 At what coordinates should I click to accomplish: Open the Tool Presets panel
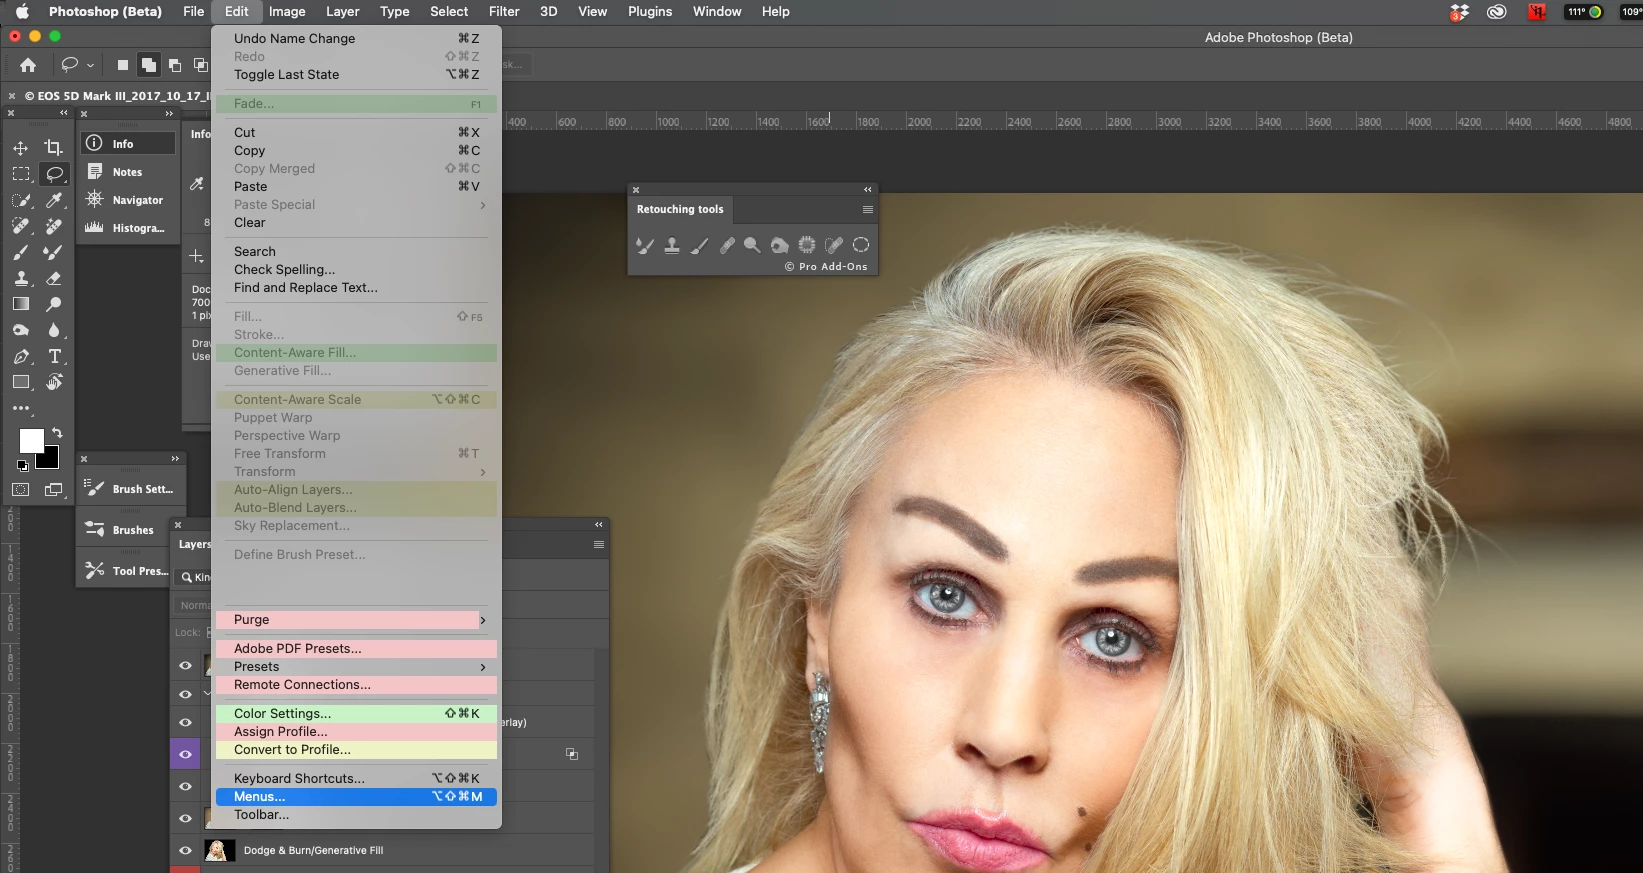(x=124, y=571)
